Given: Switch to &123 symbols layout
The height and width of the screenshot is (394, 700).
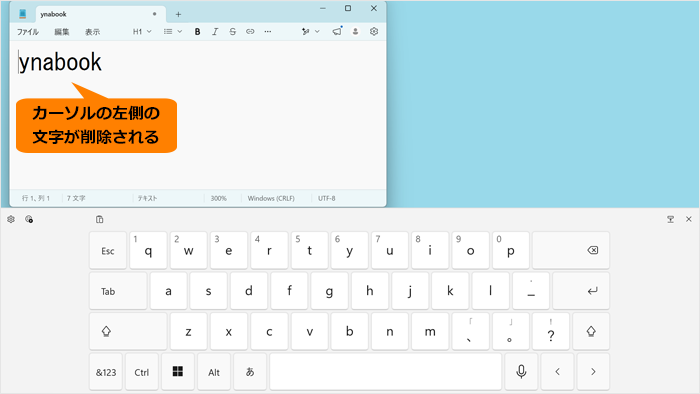Looking at the screenshot, I should tap(106, 372).
